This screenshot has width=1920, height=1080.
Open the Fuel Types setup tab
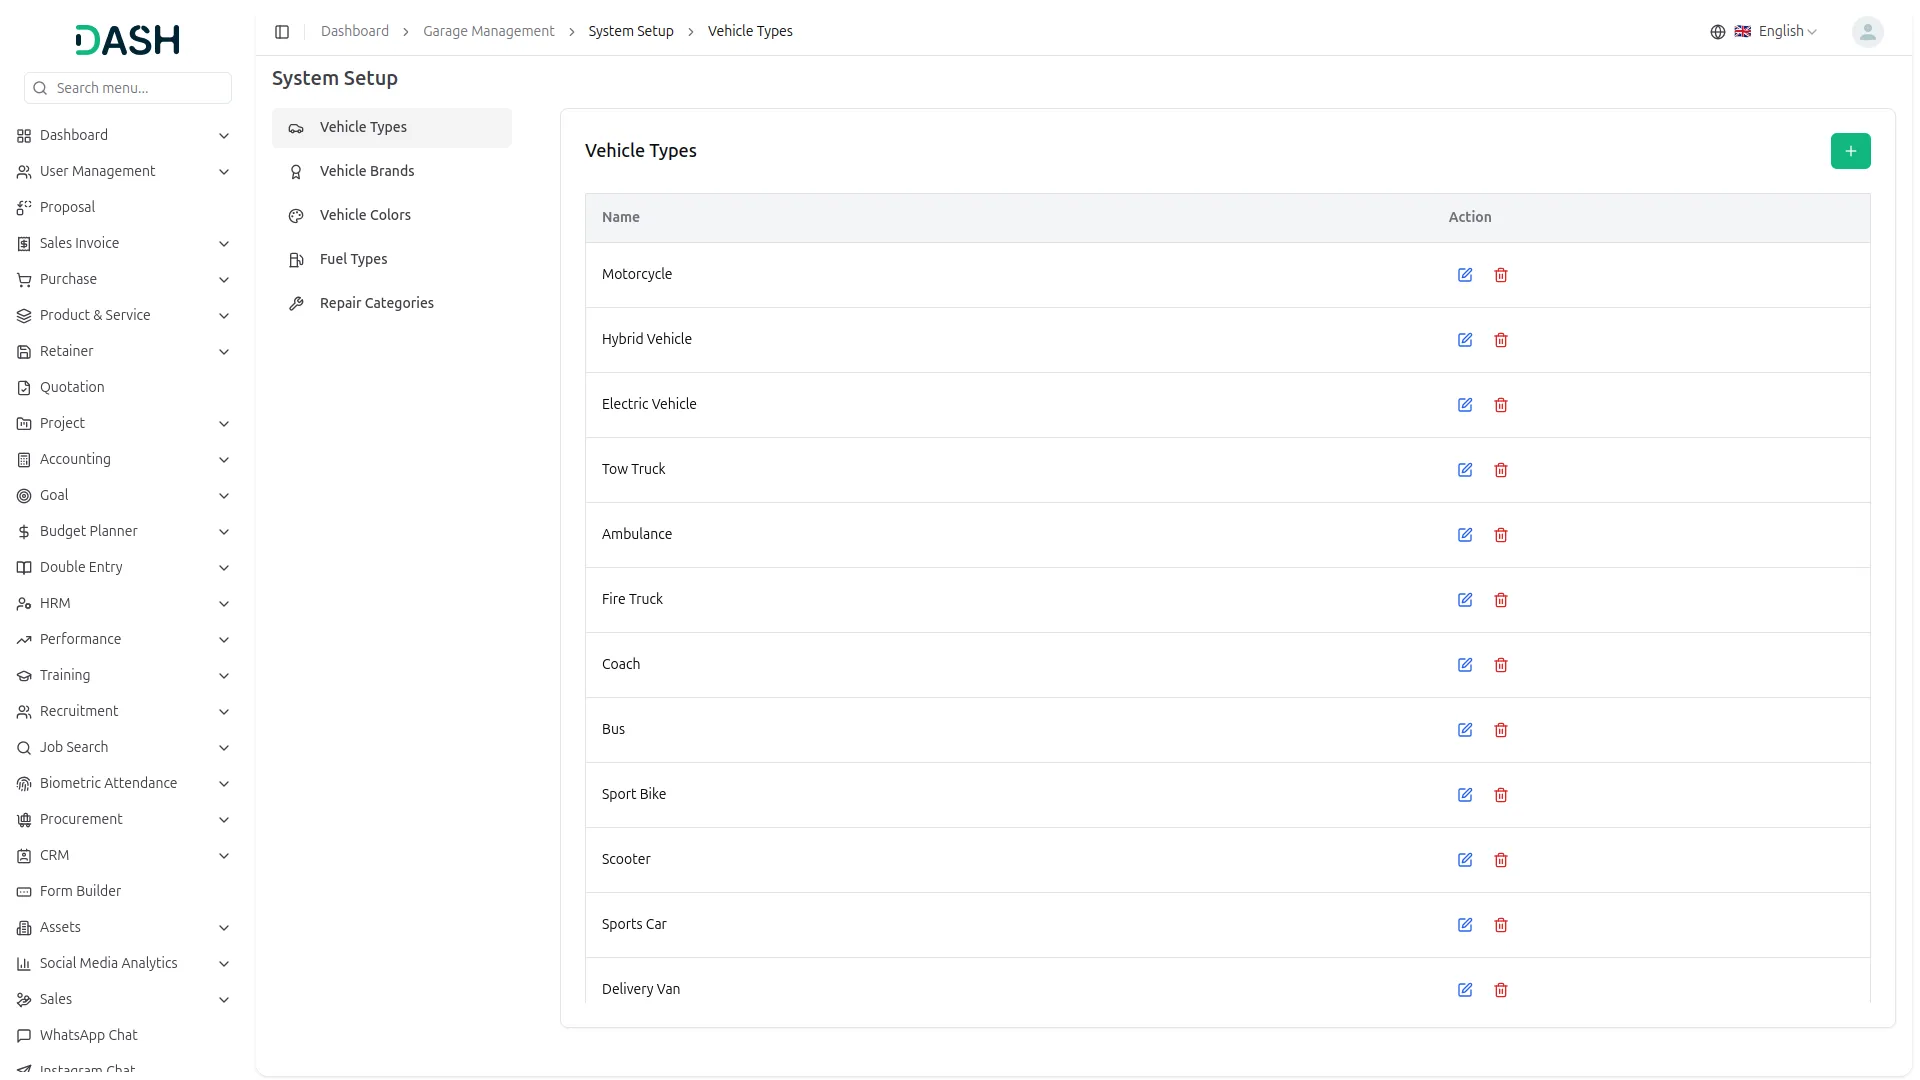point(353,259)
